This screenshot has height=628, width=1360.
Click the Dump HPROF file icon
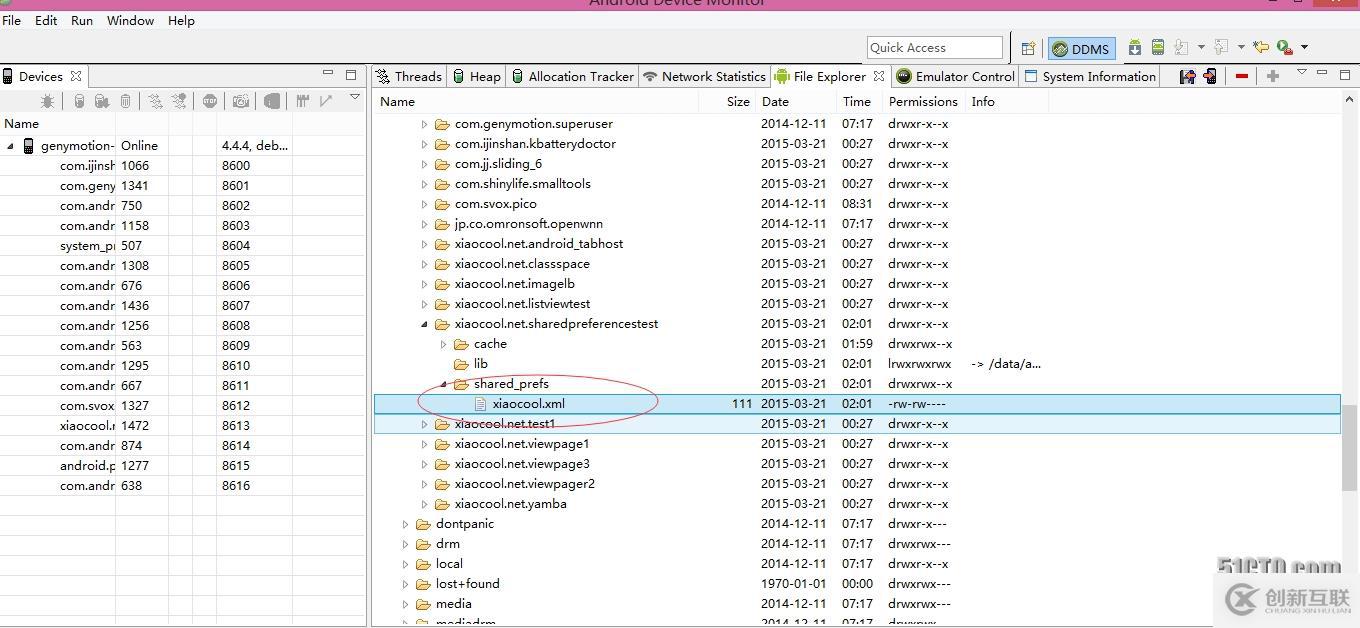(x=101, y=101)
